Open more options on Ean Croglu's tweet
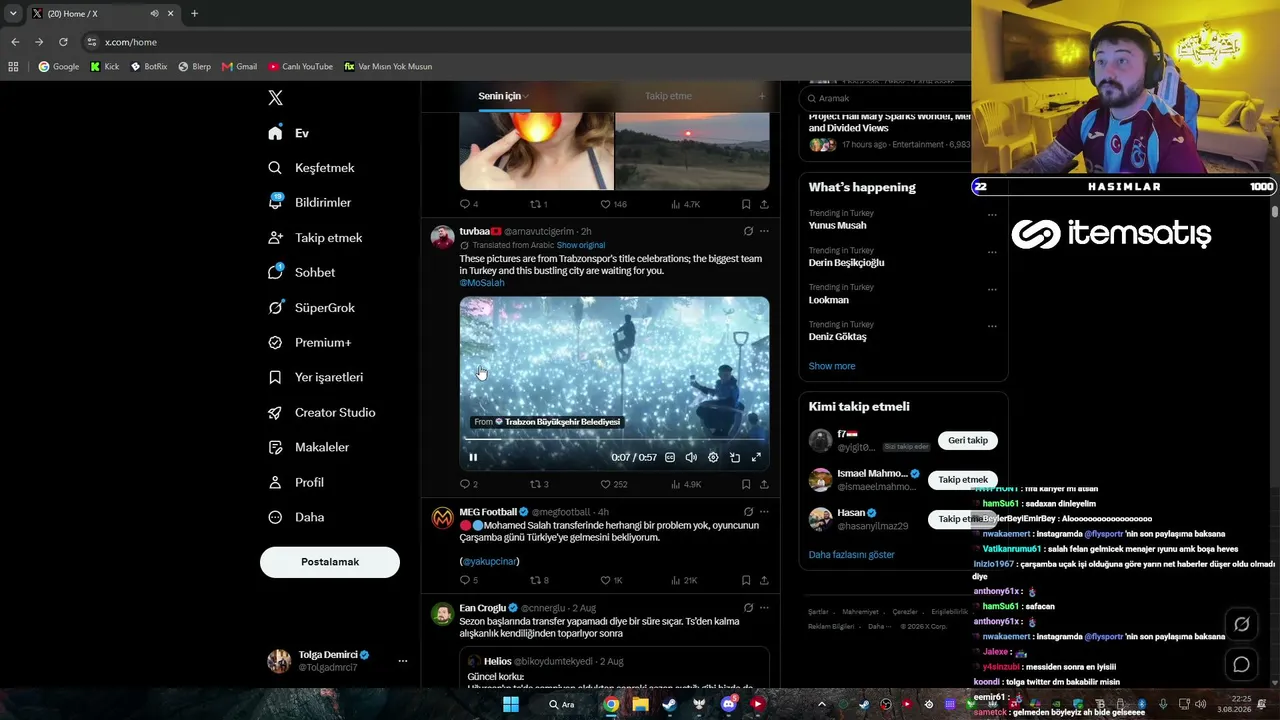The height and width of the screenshot is (720, 1280). point(764,608)
